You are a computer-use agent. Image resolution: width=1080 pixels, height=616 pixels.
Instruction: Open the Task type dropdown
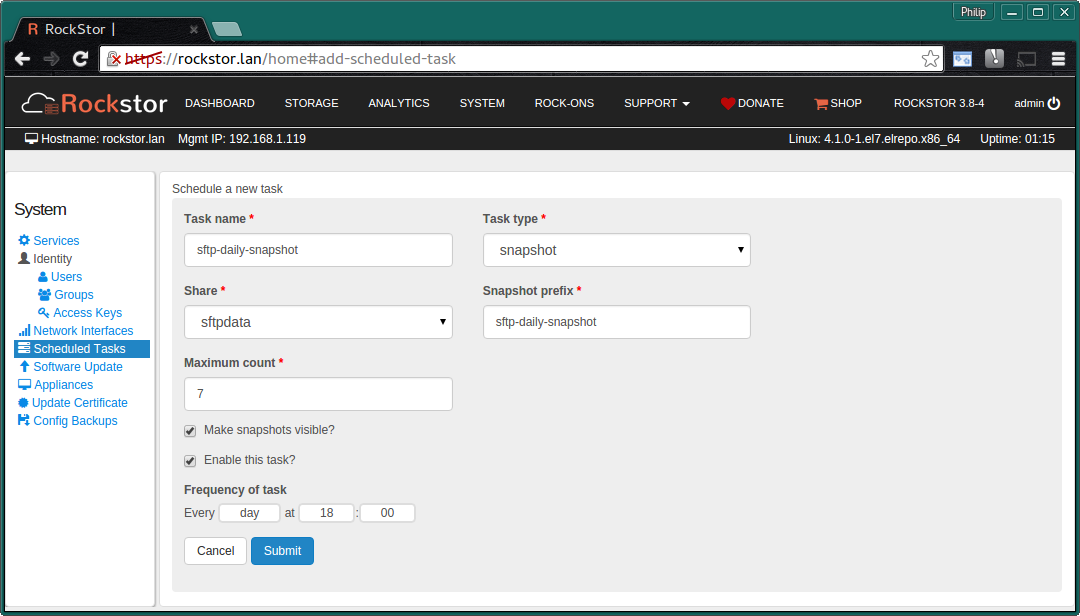616,250
